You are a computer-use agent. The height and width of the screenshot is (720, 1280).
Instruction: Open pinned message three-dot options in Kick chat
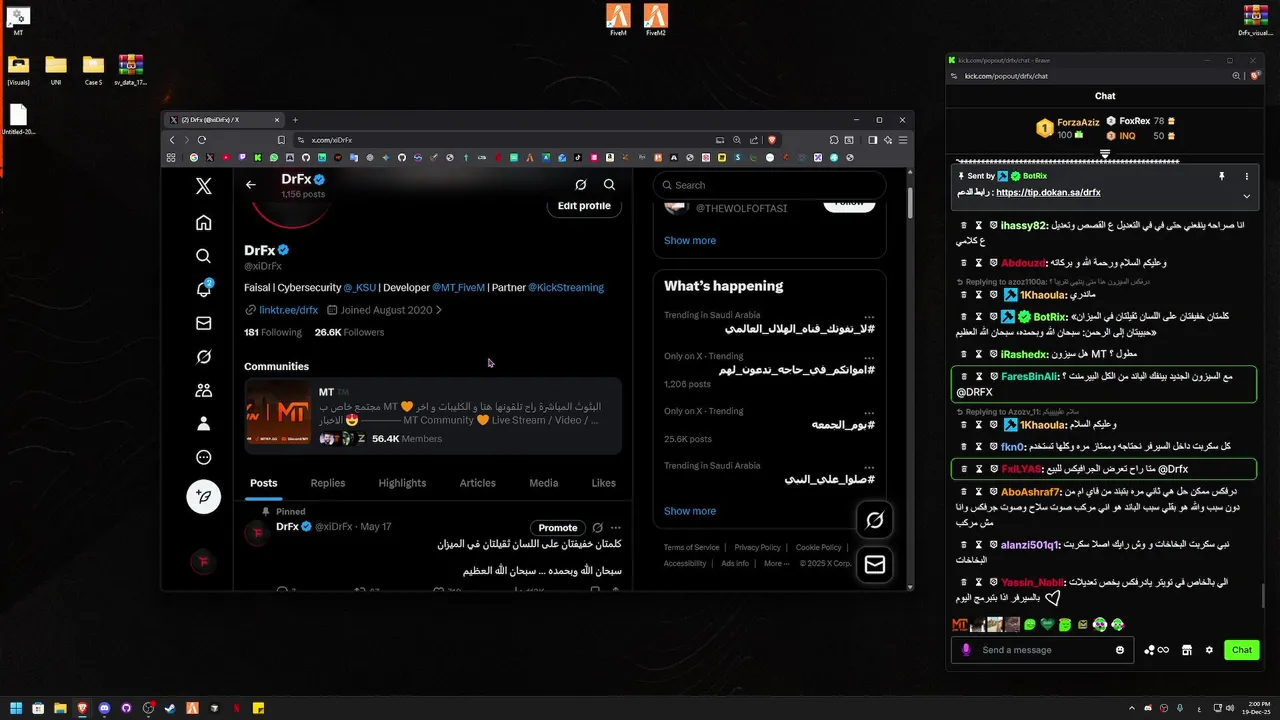[1247, 176]
